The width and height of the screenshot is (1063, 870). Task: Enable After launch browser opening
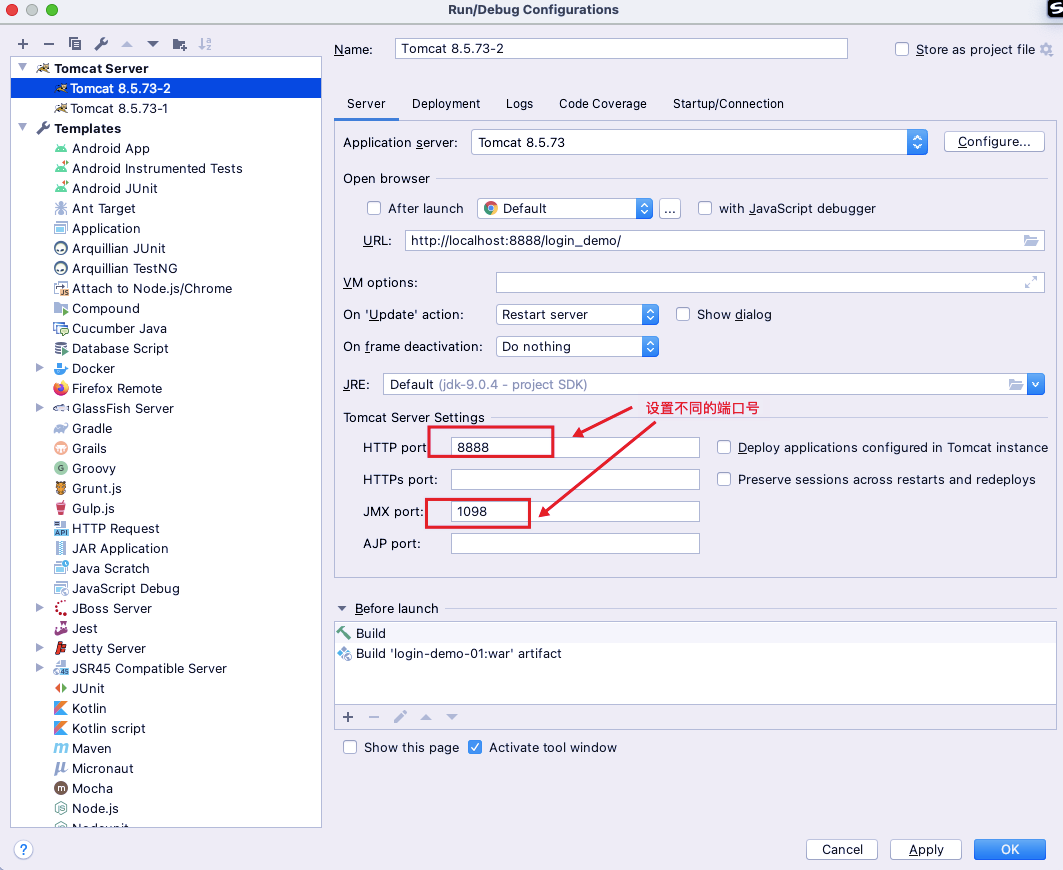pyautogui.click(x=374, y=208)
